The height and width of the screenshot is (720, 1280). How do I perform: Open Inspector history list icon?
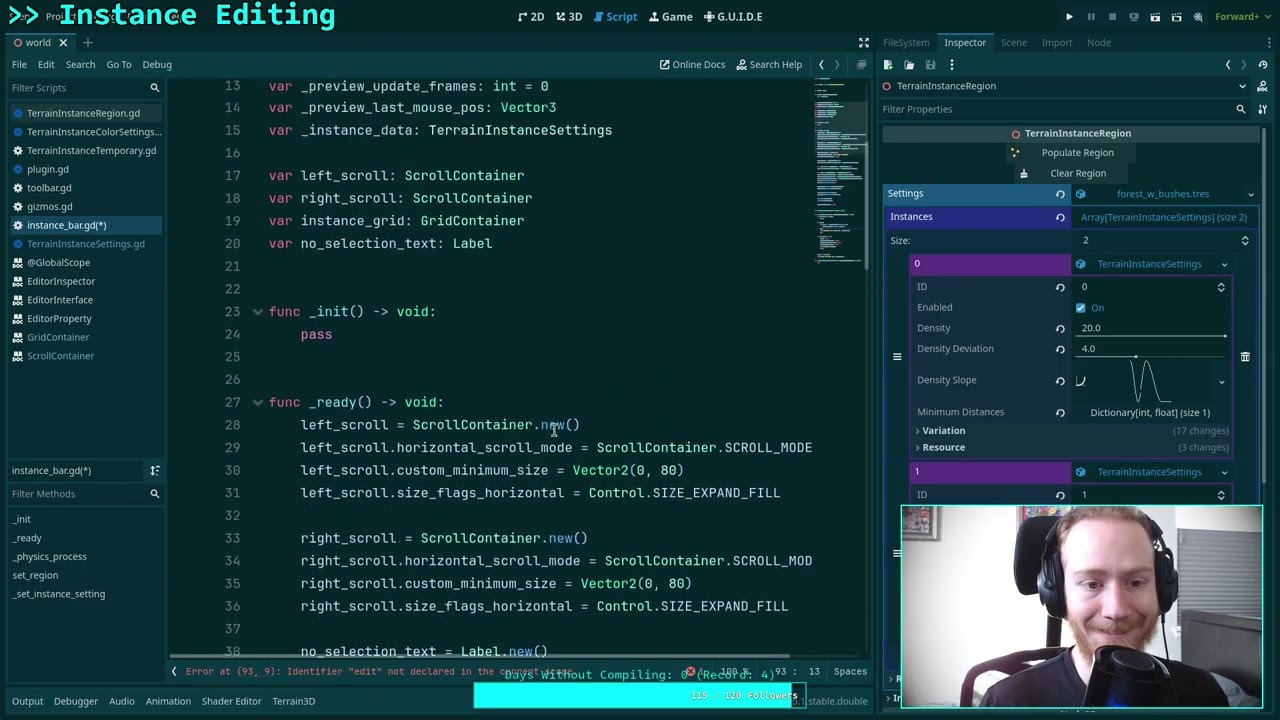[x=1263, y=65]
